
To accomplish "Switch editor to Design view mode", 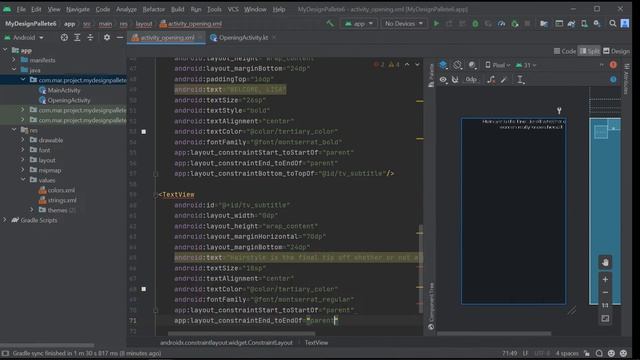I will pos(616,51).
